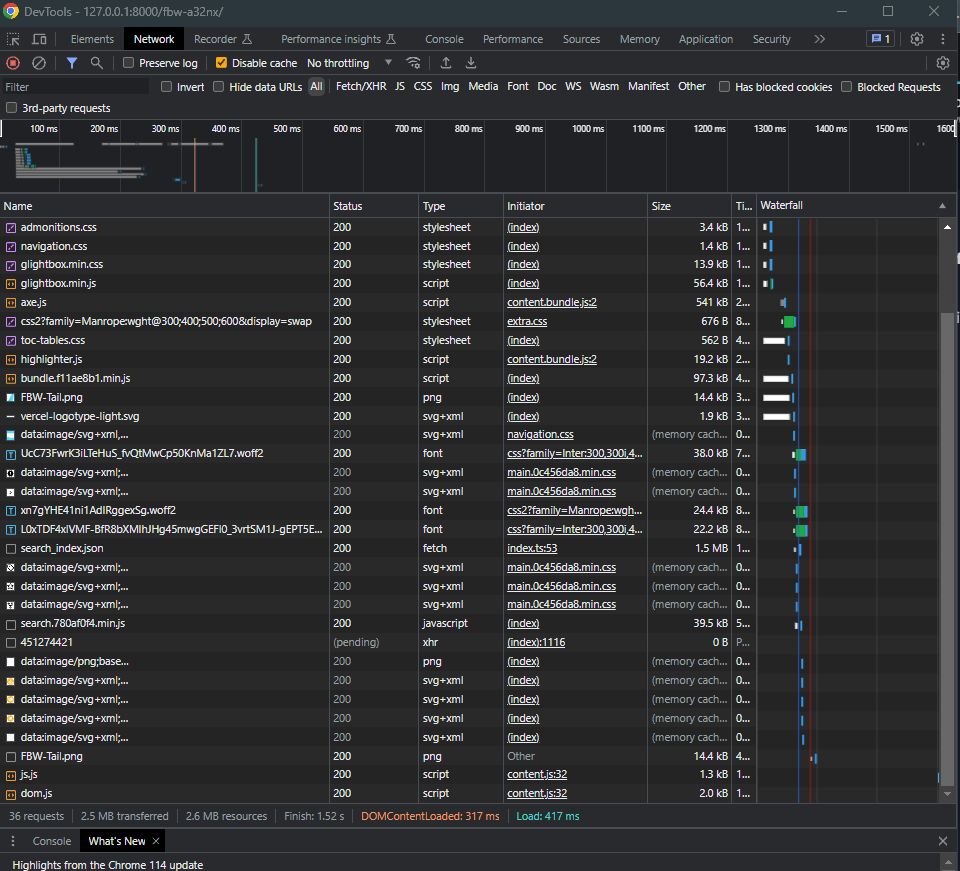Open the network search magnifier

tap(97, 63)
